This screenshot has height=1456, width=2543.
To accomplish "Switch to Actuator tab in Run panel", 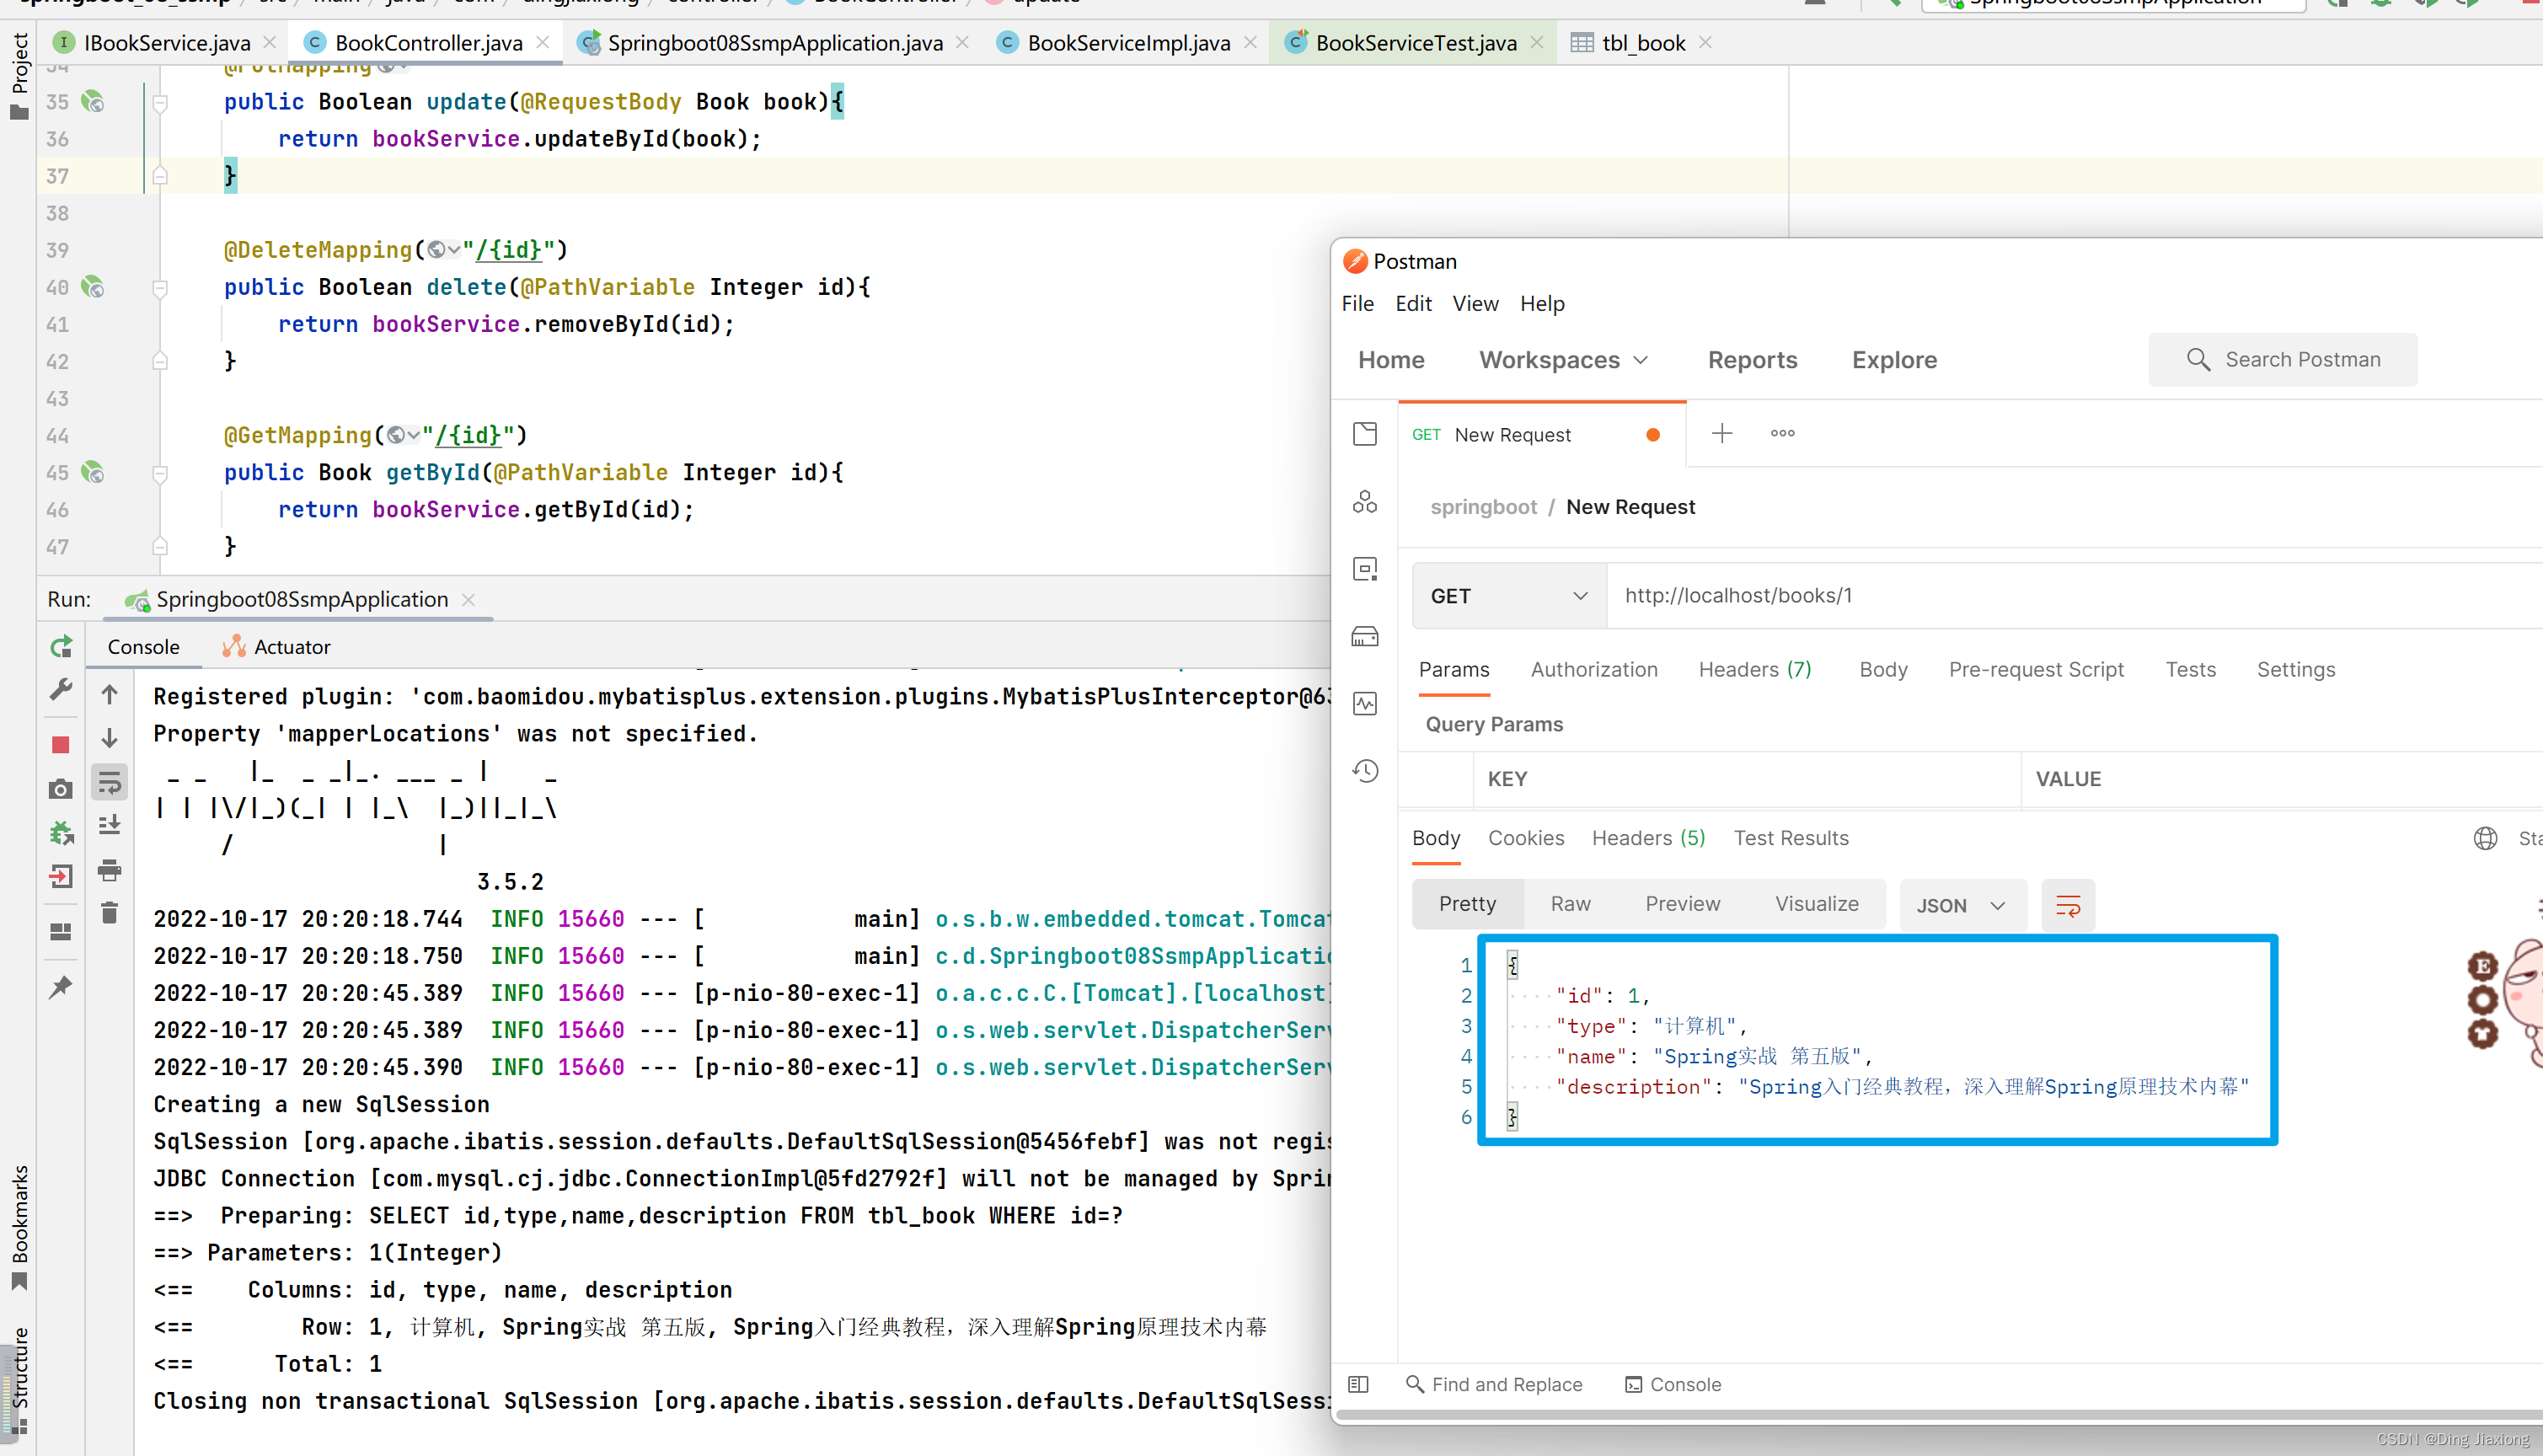I will pyautogui.click(x=277, y=647).
